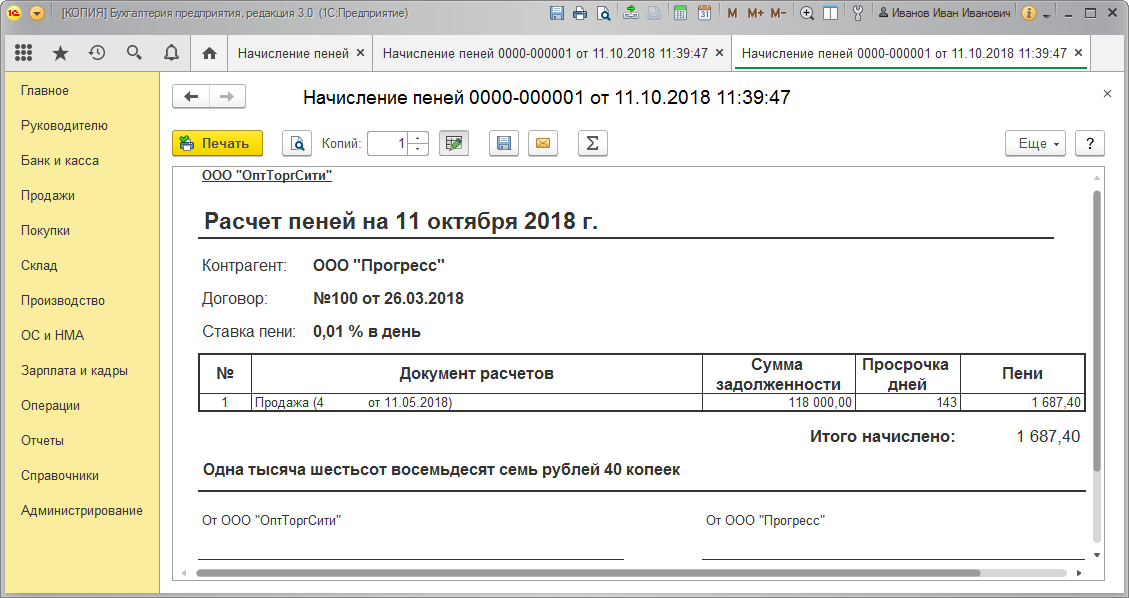Open the Справочники section
1129x598 pixels.
coord(60,476)
